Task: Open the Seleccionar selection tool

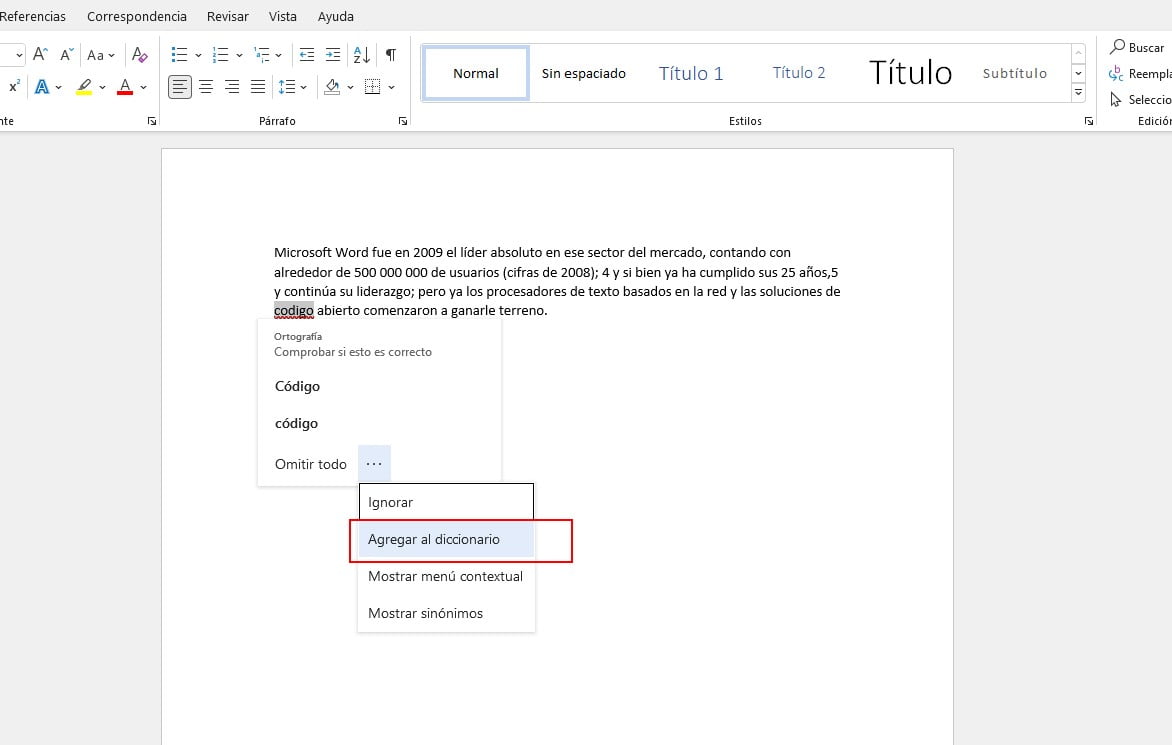Action: (1140, 99)
